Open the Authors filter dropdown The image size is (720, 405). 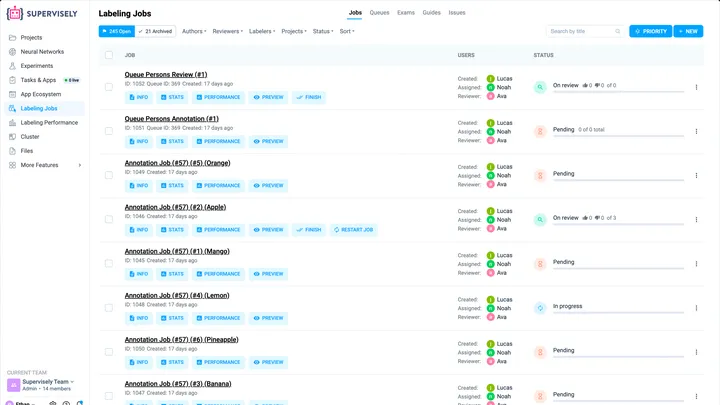pos(194,31)
